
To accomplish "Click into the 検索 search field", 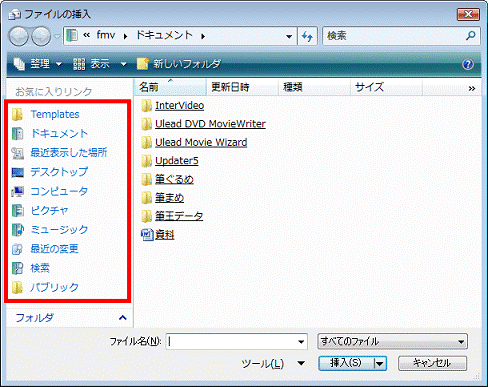I will pyautogui.click(x=401, y=36).
